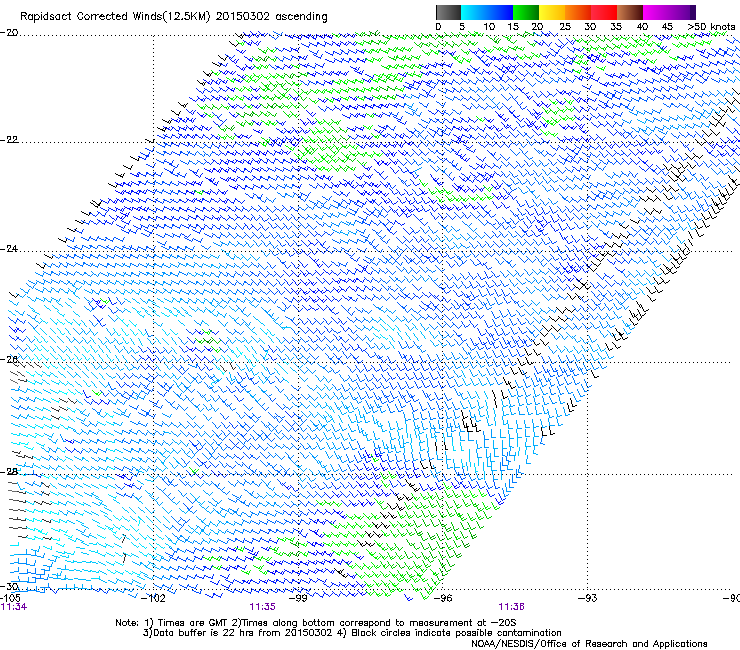Click the '-26' latitude label

pyautogui.click(x=9, y=360)
